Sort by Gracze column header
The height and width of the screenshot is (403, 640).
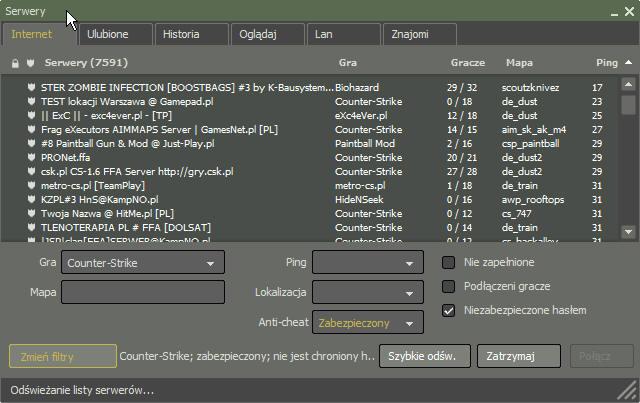tap(468, 62)
